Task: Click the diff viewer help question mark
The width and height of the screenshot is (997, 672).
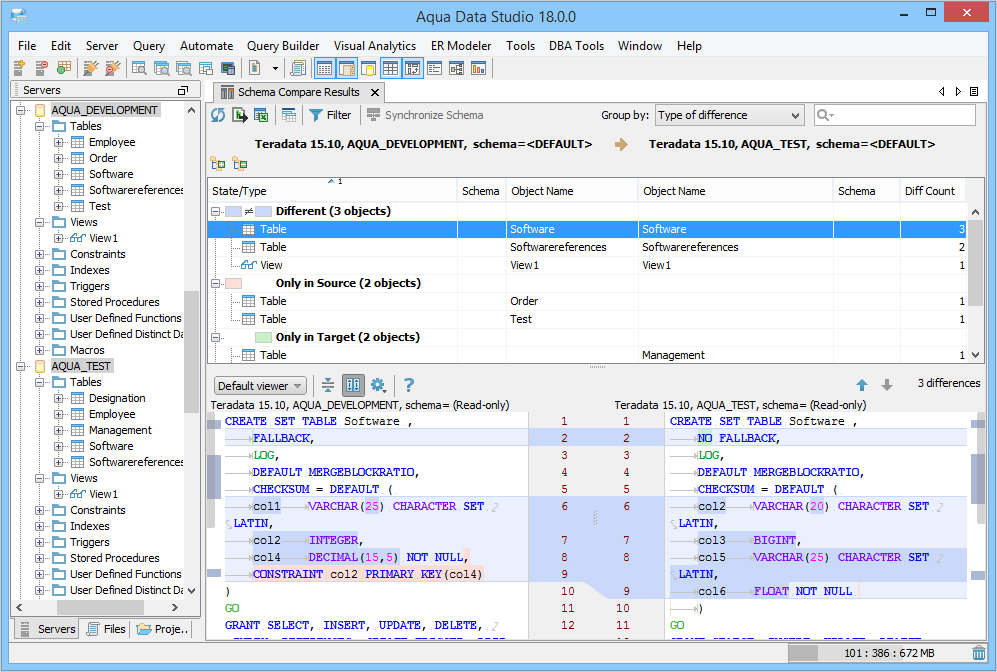Action: [x=409, y=385]
